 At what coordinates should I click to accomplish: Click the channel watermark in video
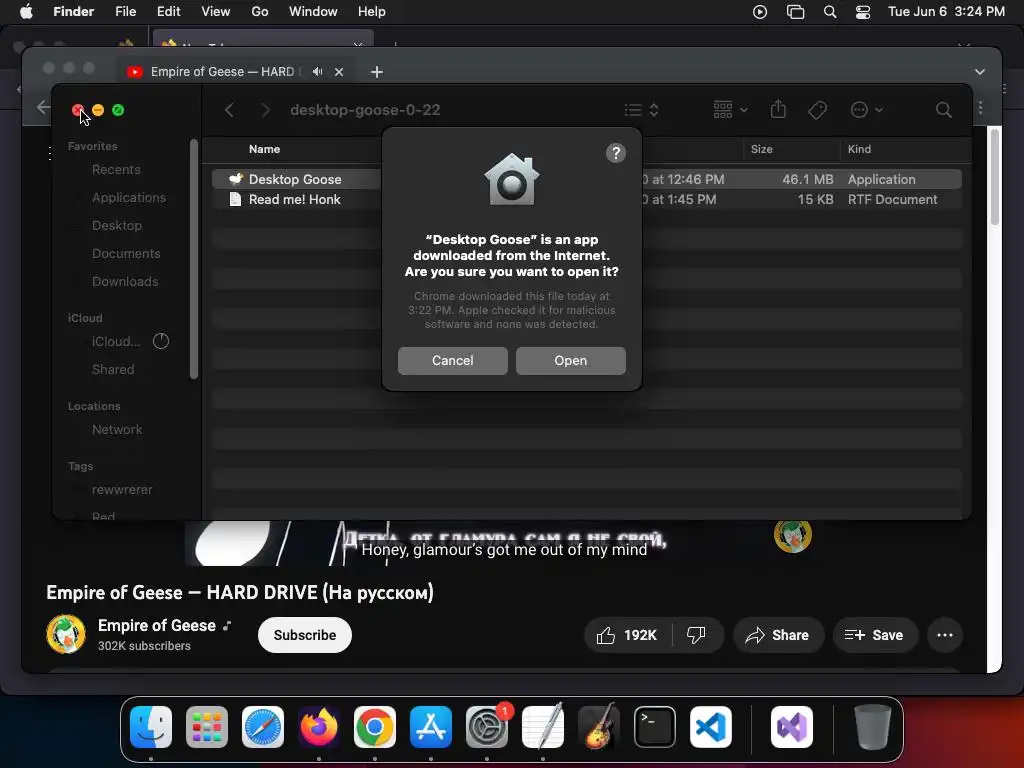coord(792,537)
